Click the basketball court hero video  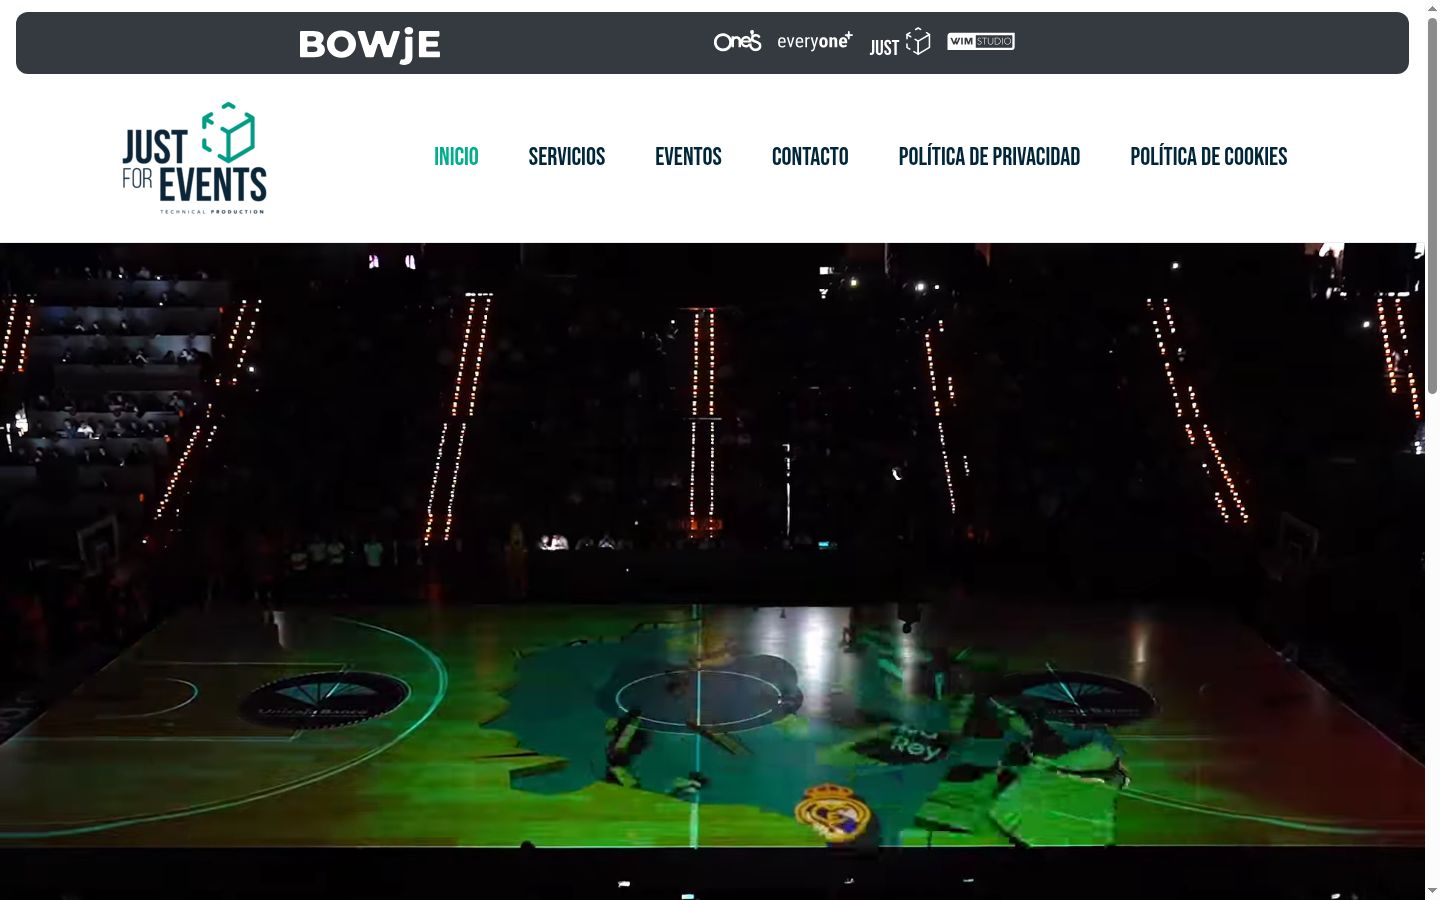point(712,571)
